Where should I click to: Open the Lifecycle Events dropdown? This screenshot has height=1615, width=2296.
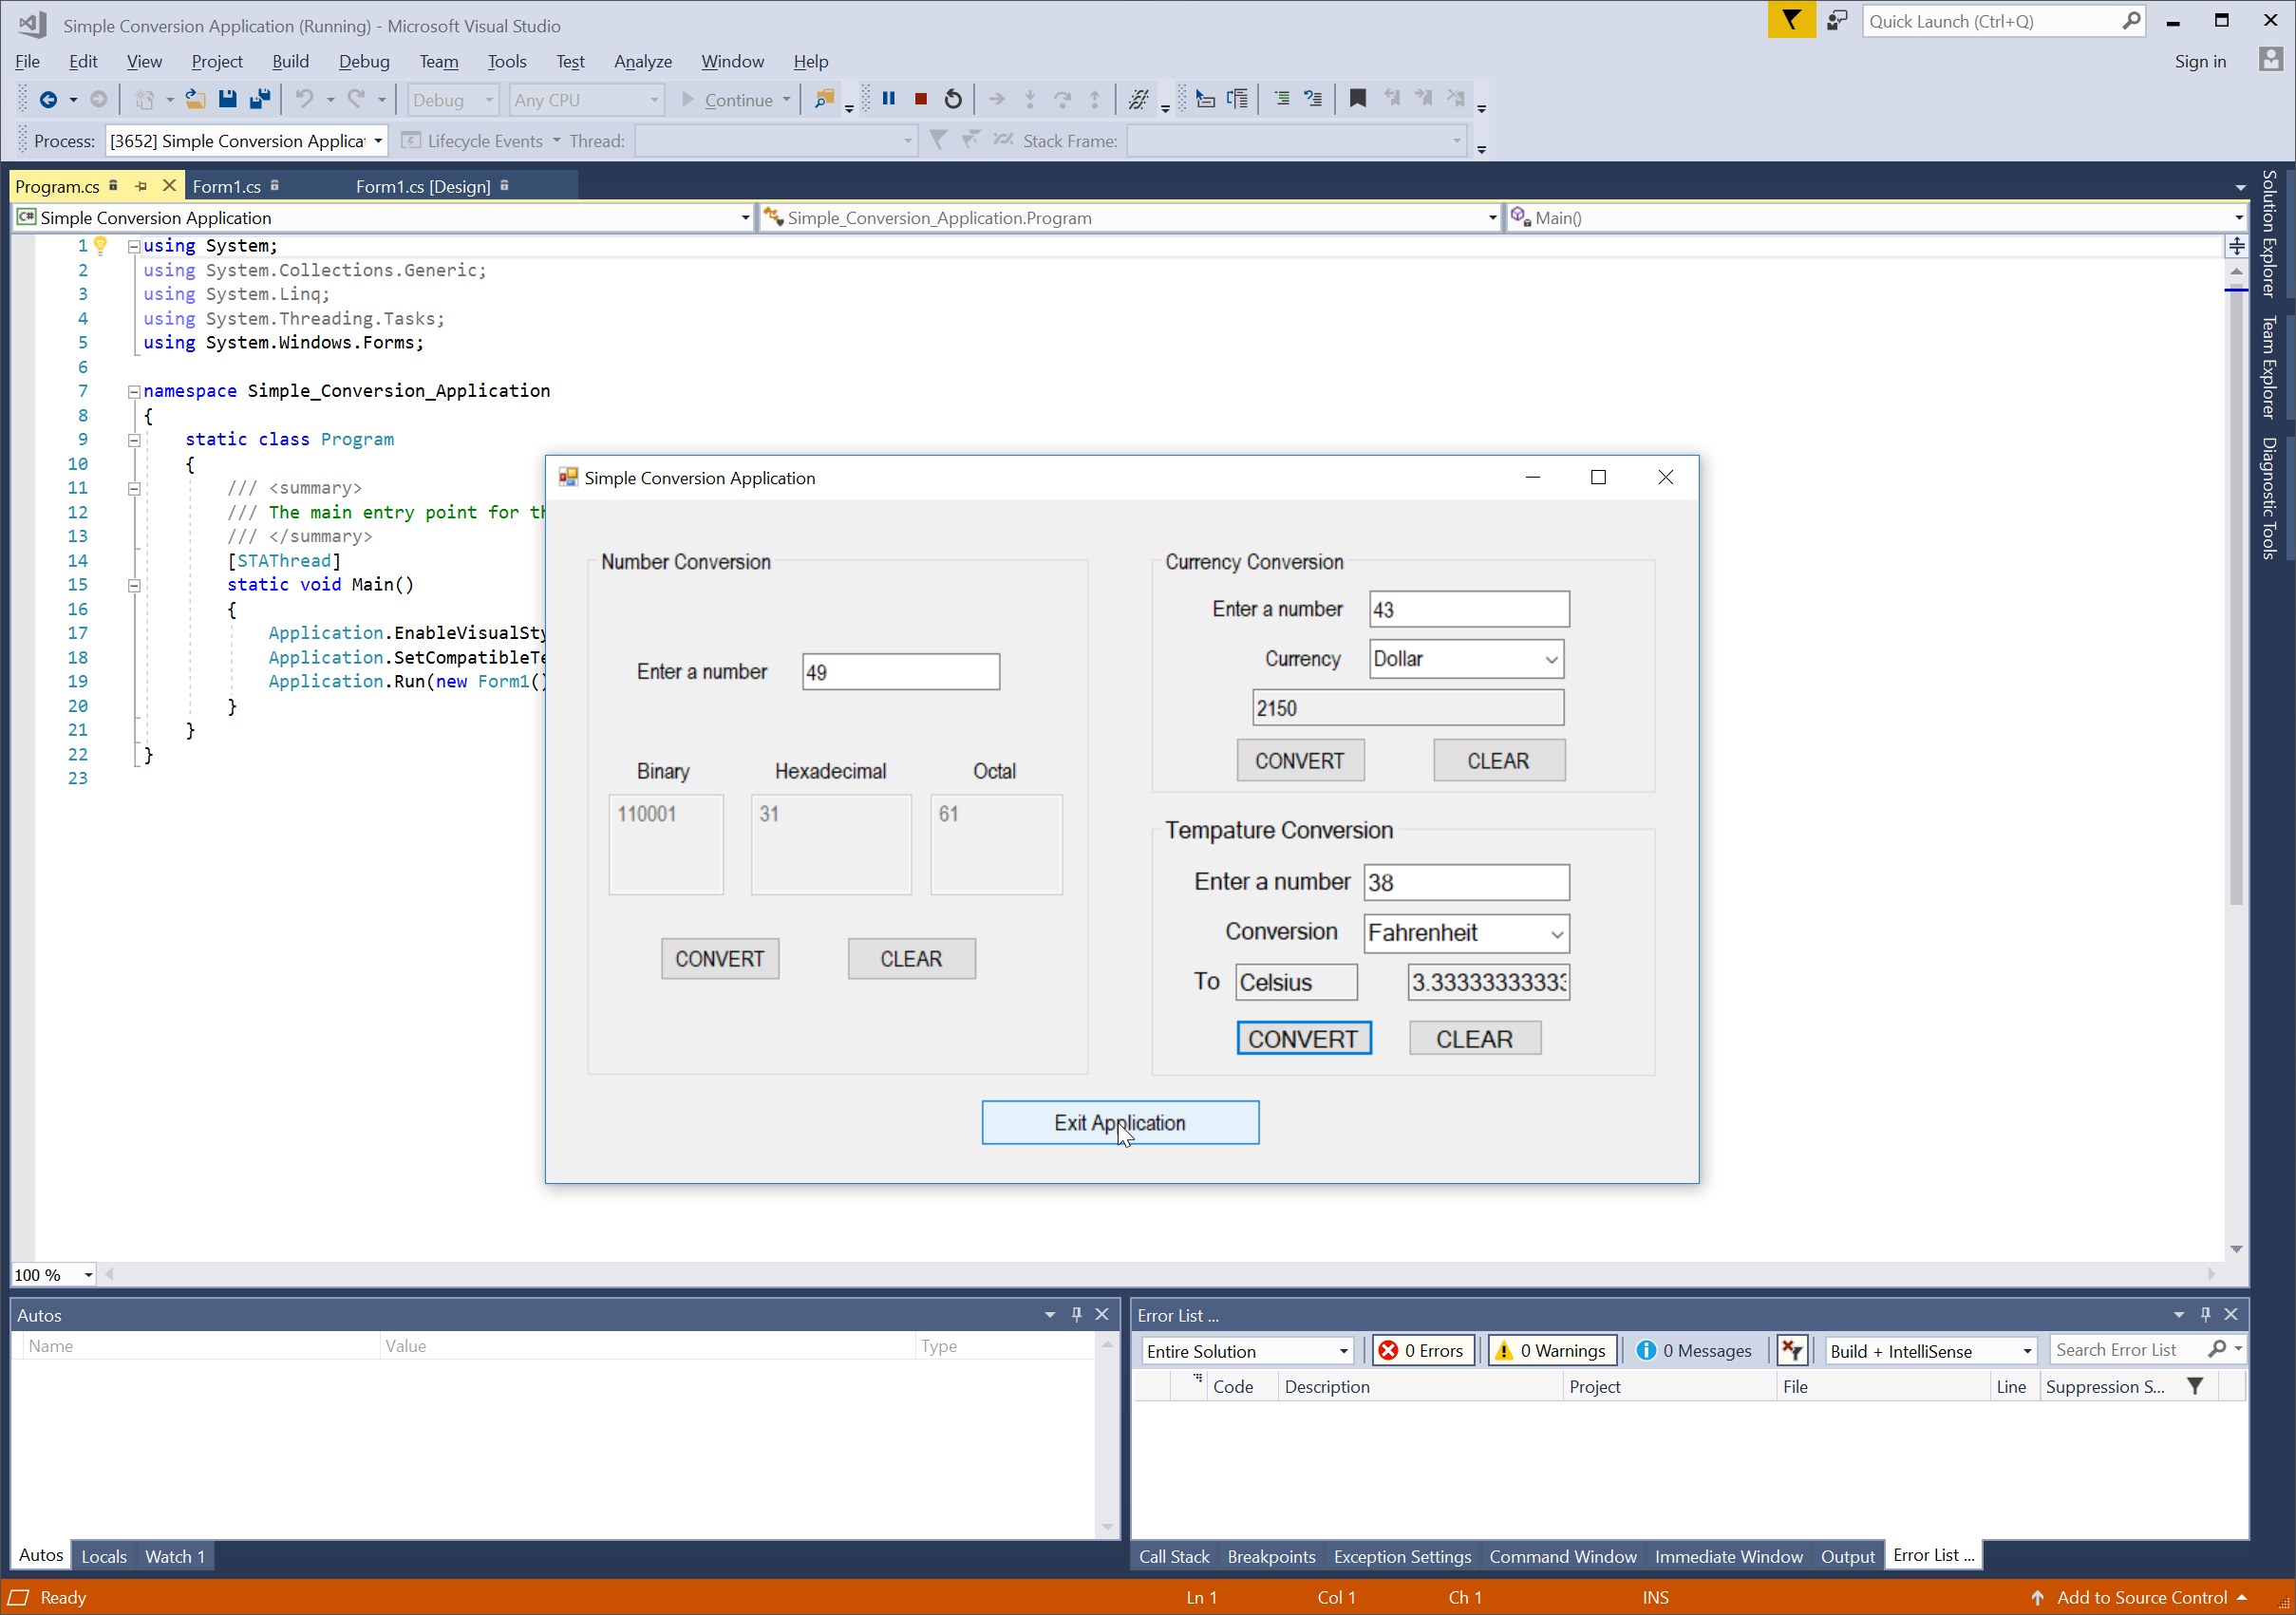pos(480,141)
